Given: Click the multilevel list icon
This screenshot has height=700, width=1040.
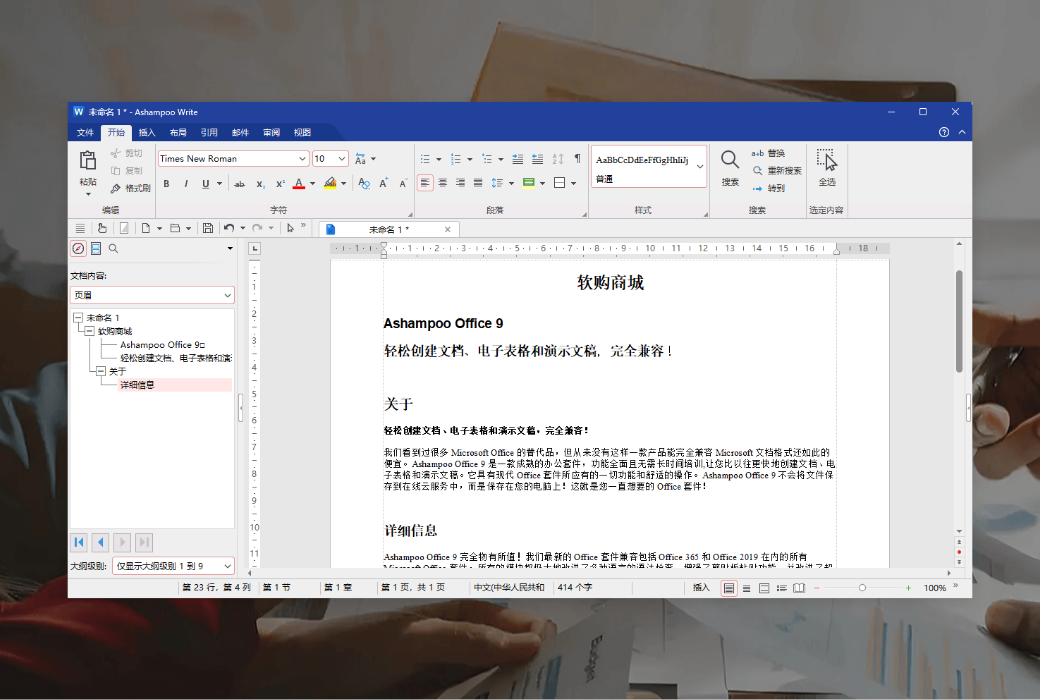Looking at the screenshot, I should (x=487, y=159).
